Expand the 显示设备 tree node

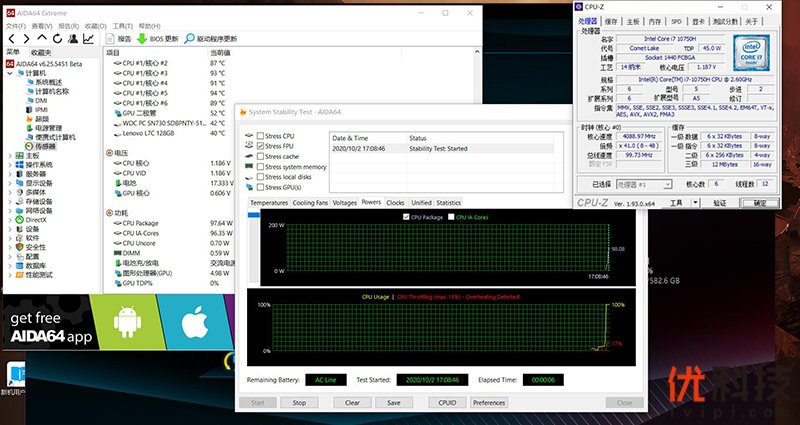click(x=10, y=183)
